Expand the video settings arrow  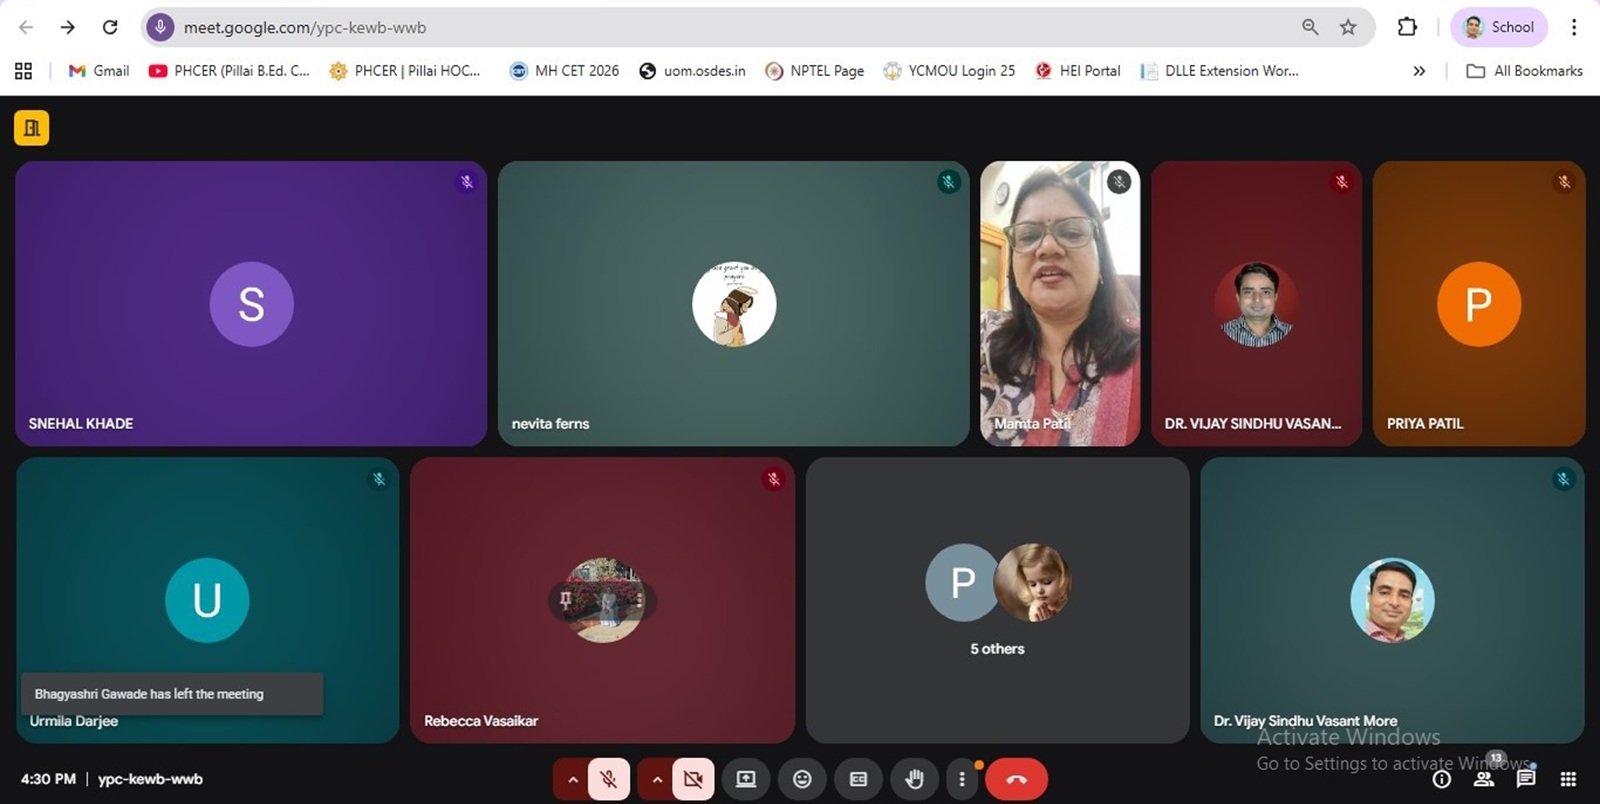click(x=656, y=779)
